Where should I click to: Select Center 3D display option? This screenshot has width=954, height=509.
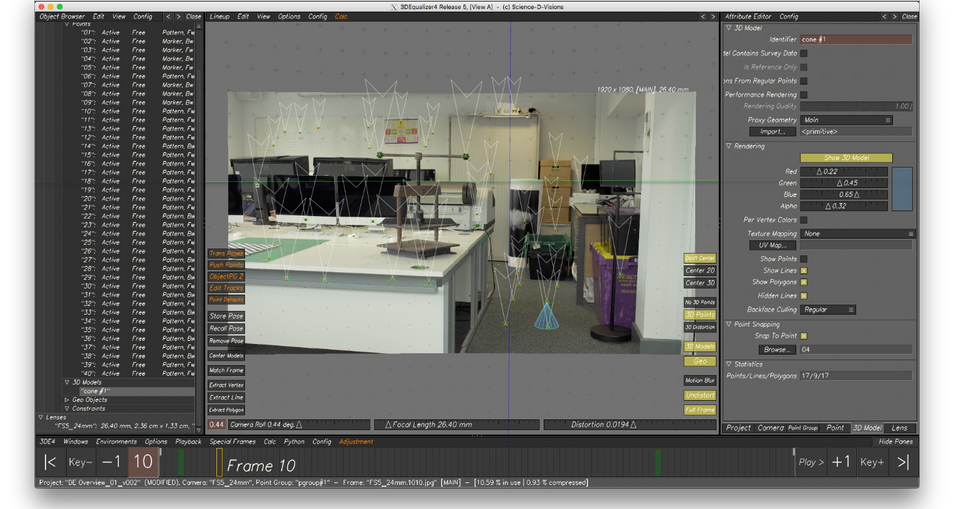coord(700,283)
